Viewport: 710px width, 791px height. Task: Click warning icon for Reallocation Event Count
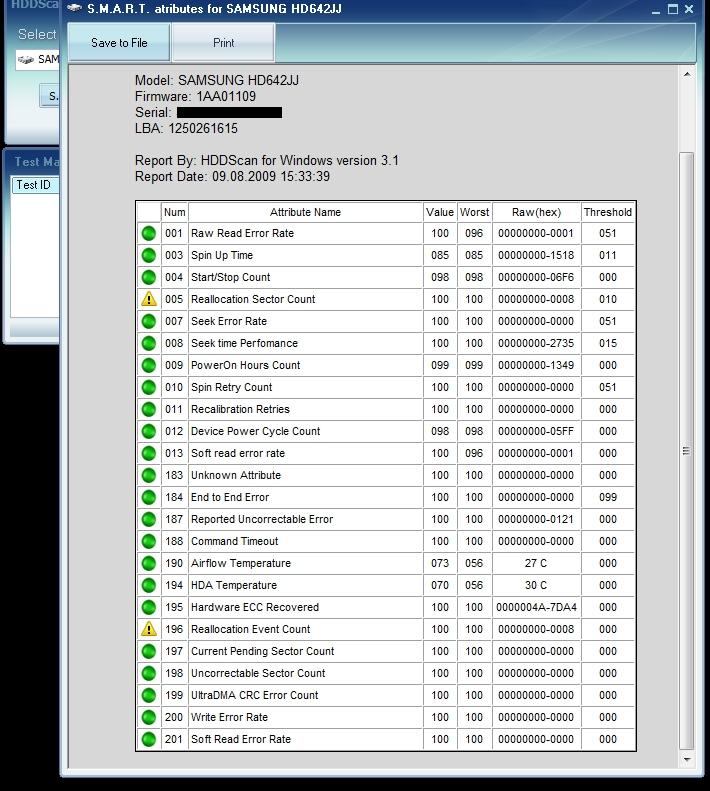point(149,629)
